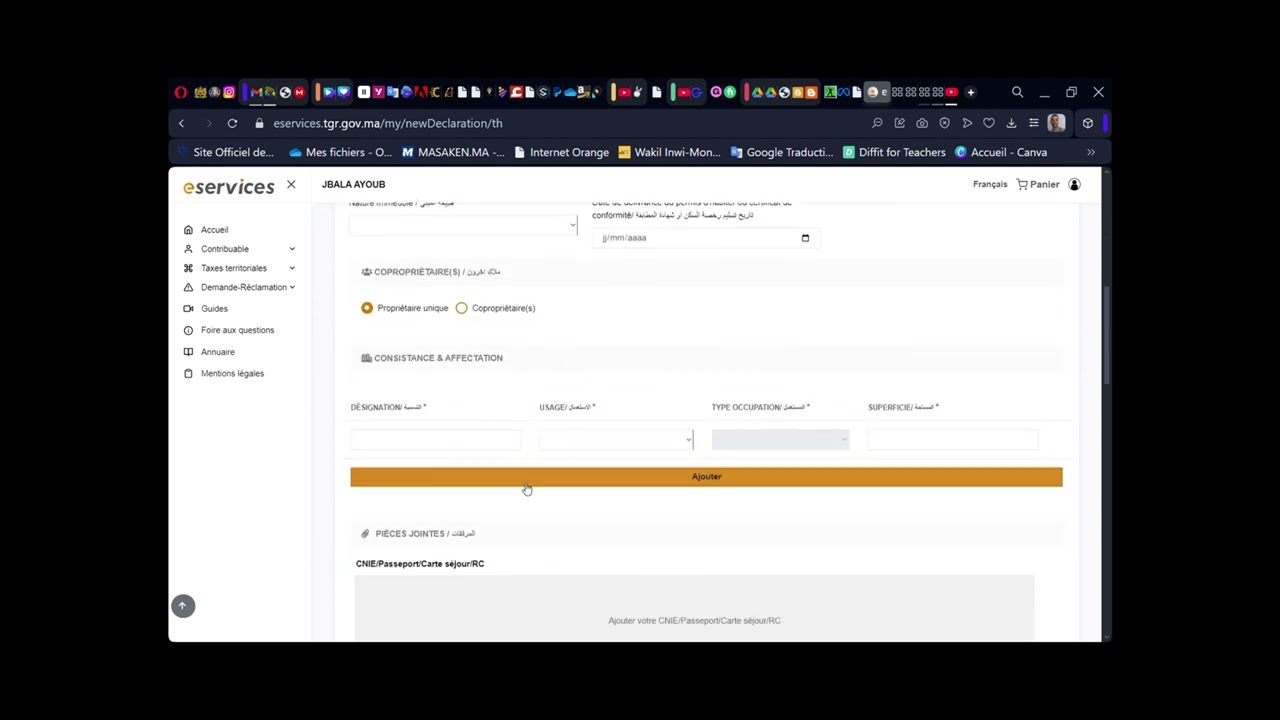
Task: Open MASAKEN.MA bookmark
Action: point(453,152)
